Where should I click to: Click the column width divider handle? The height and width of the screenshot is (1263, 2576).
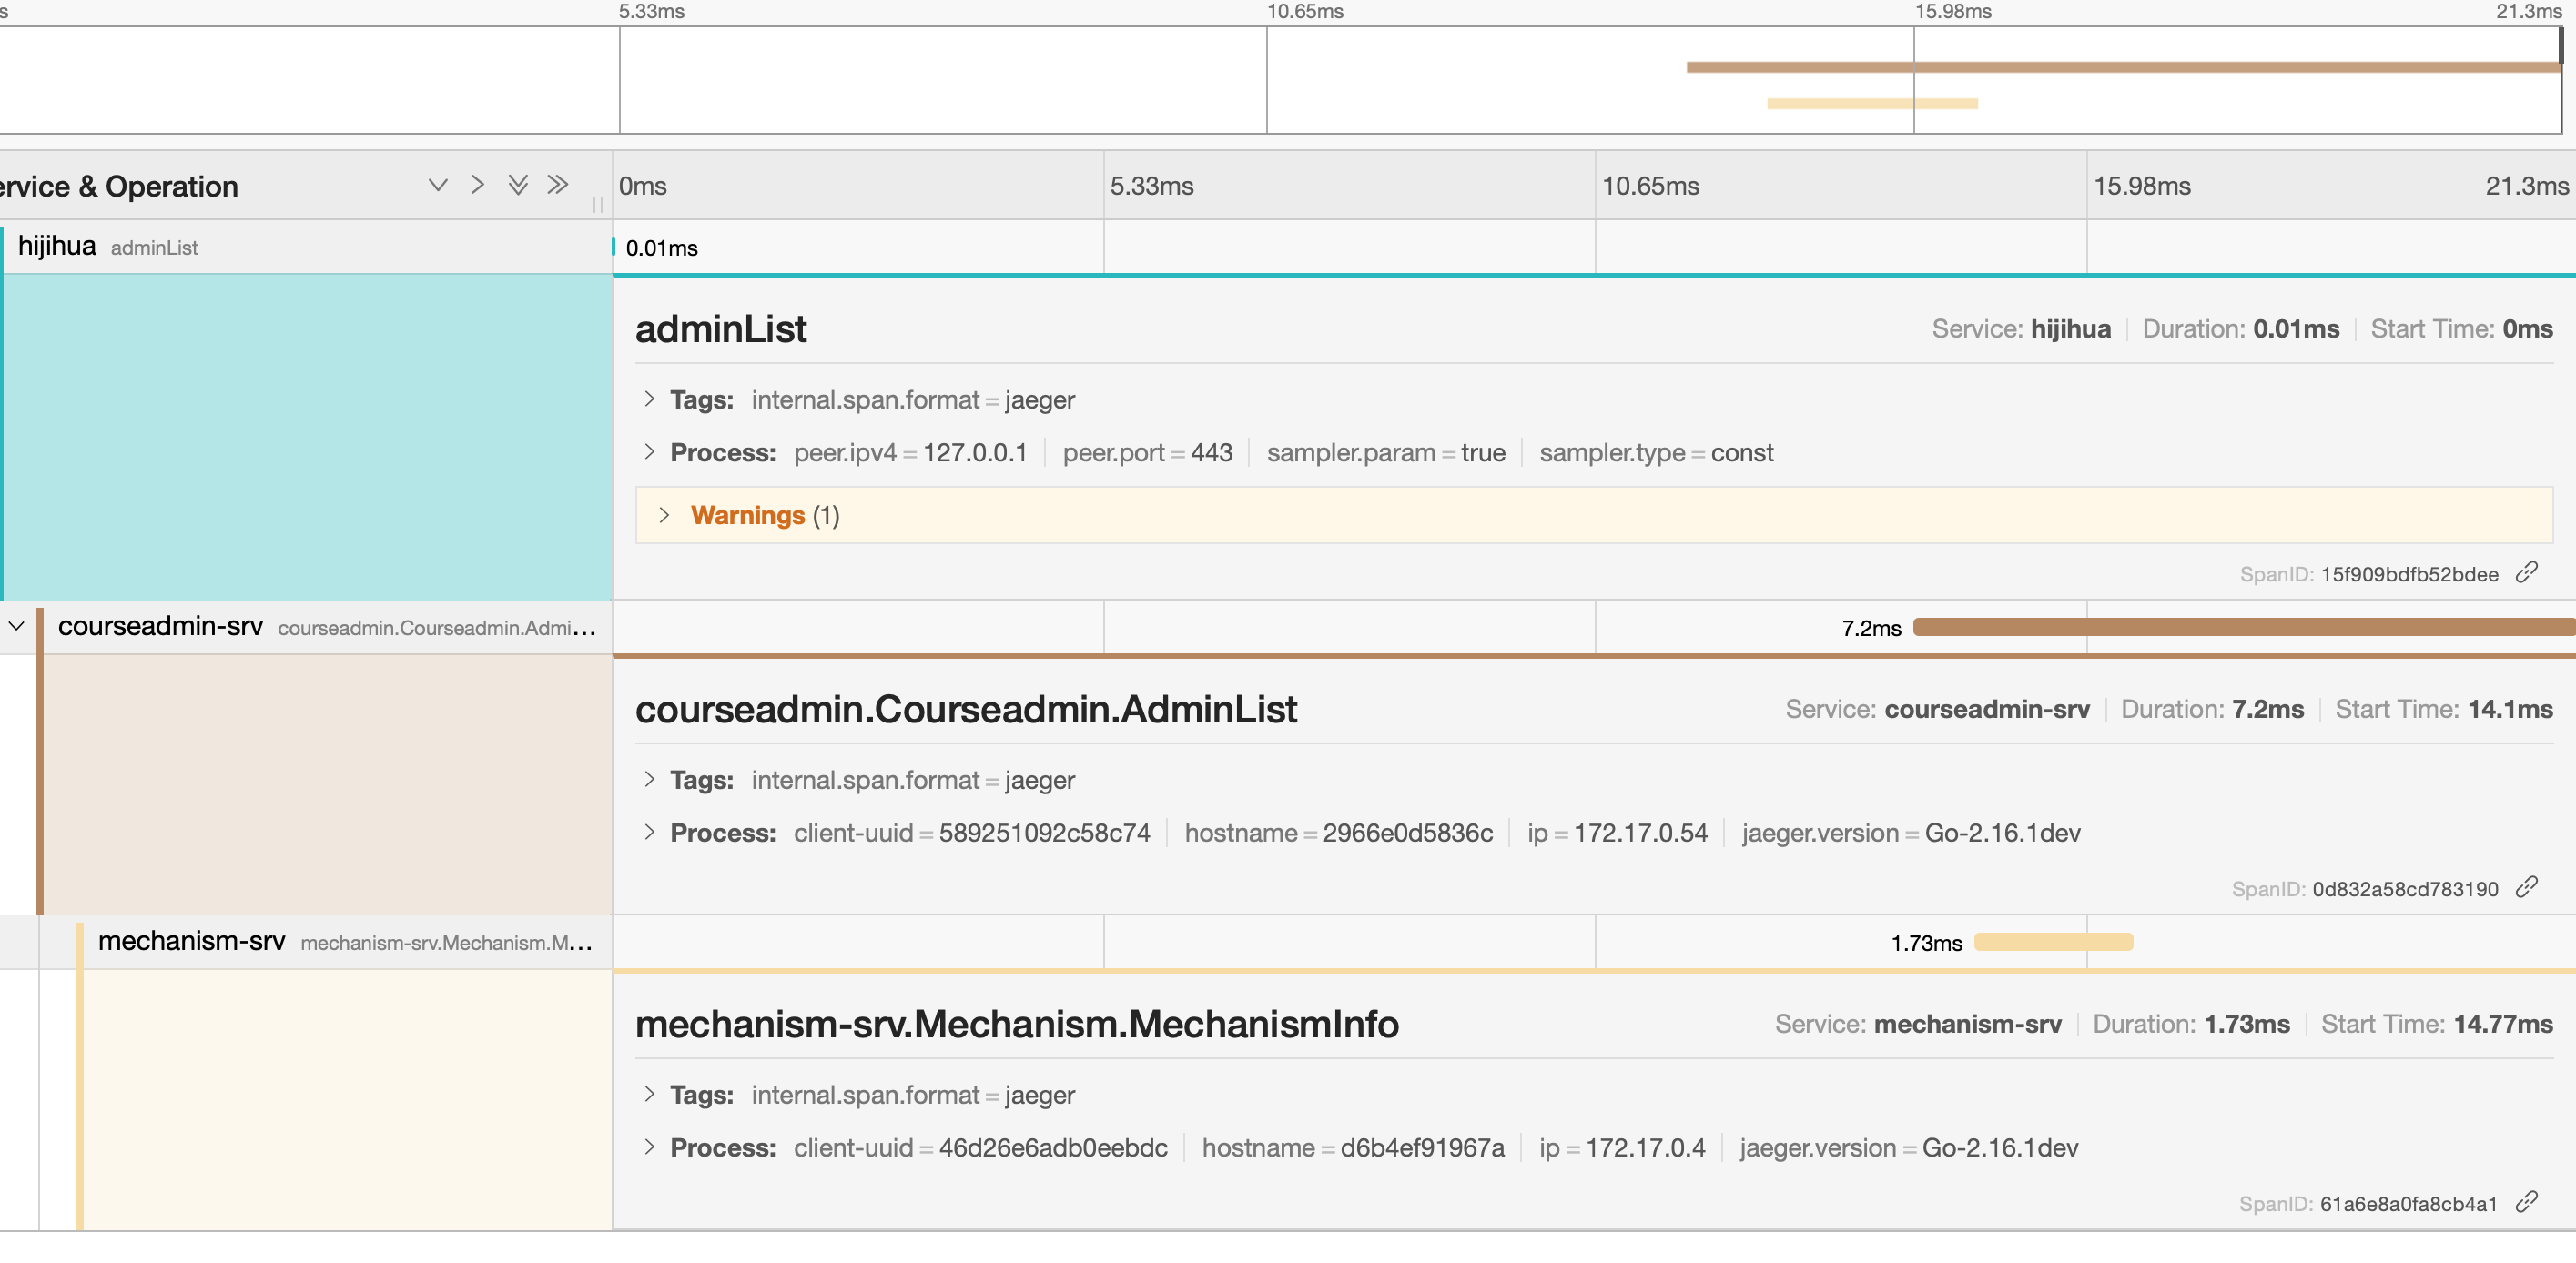pos(598,205)
